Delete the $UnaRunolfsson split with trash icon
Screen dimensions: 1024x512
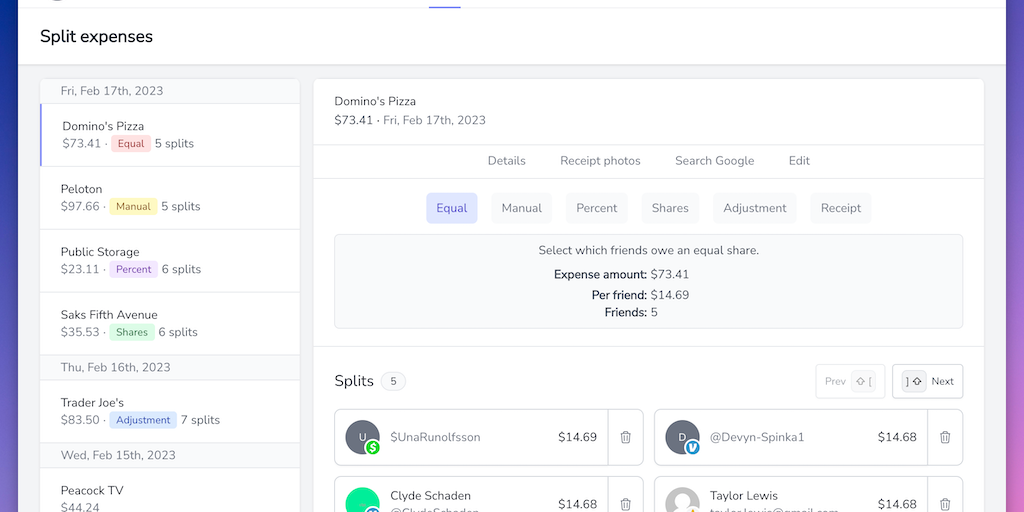(x=626, y=437)
